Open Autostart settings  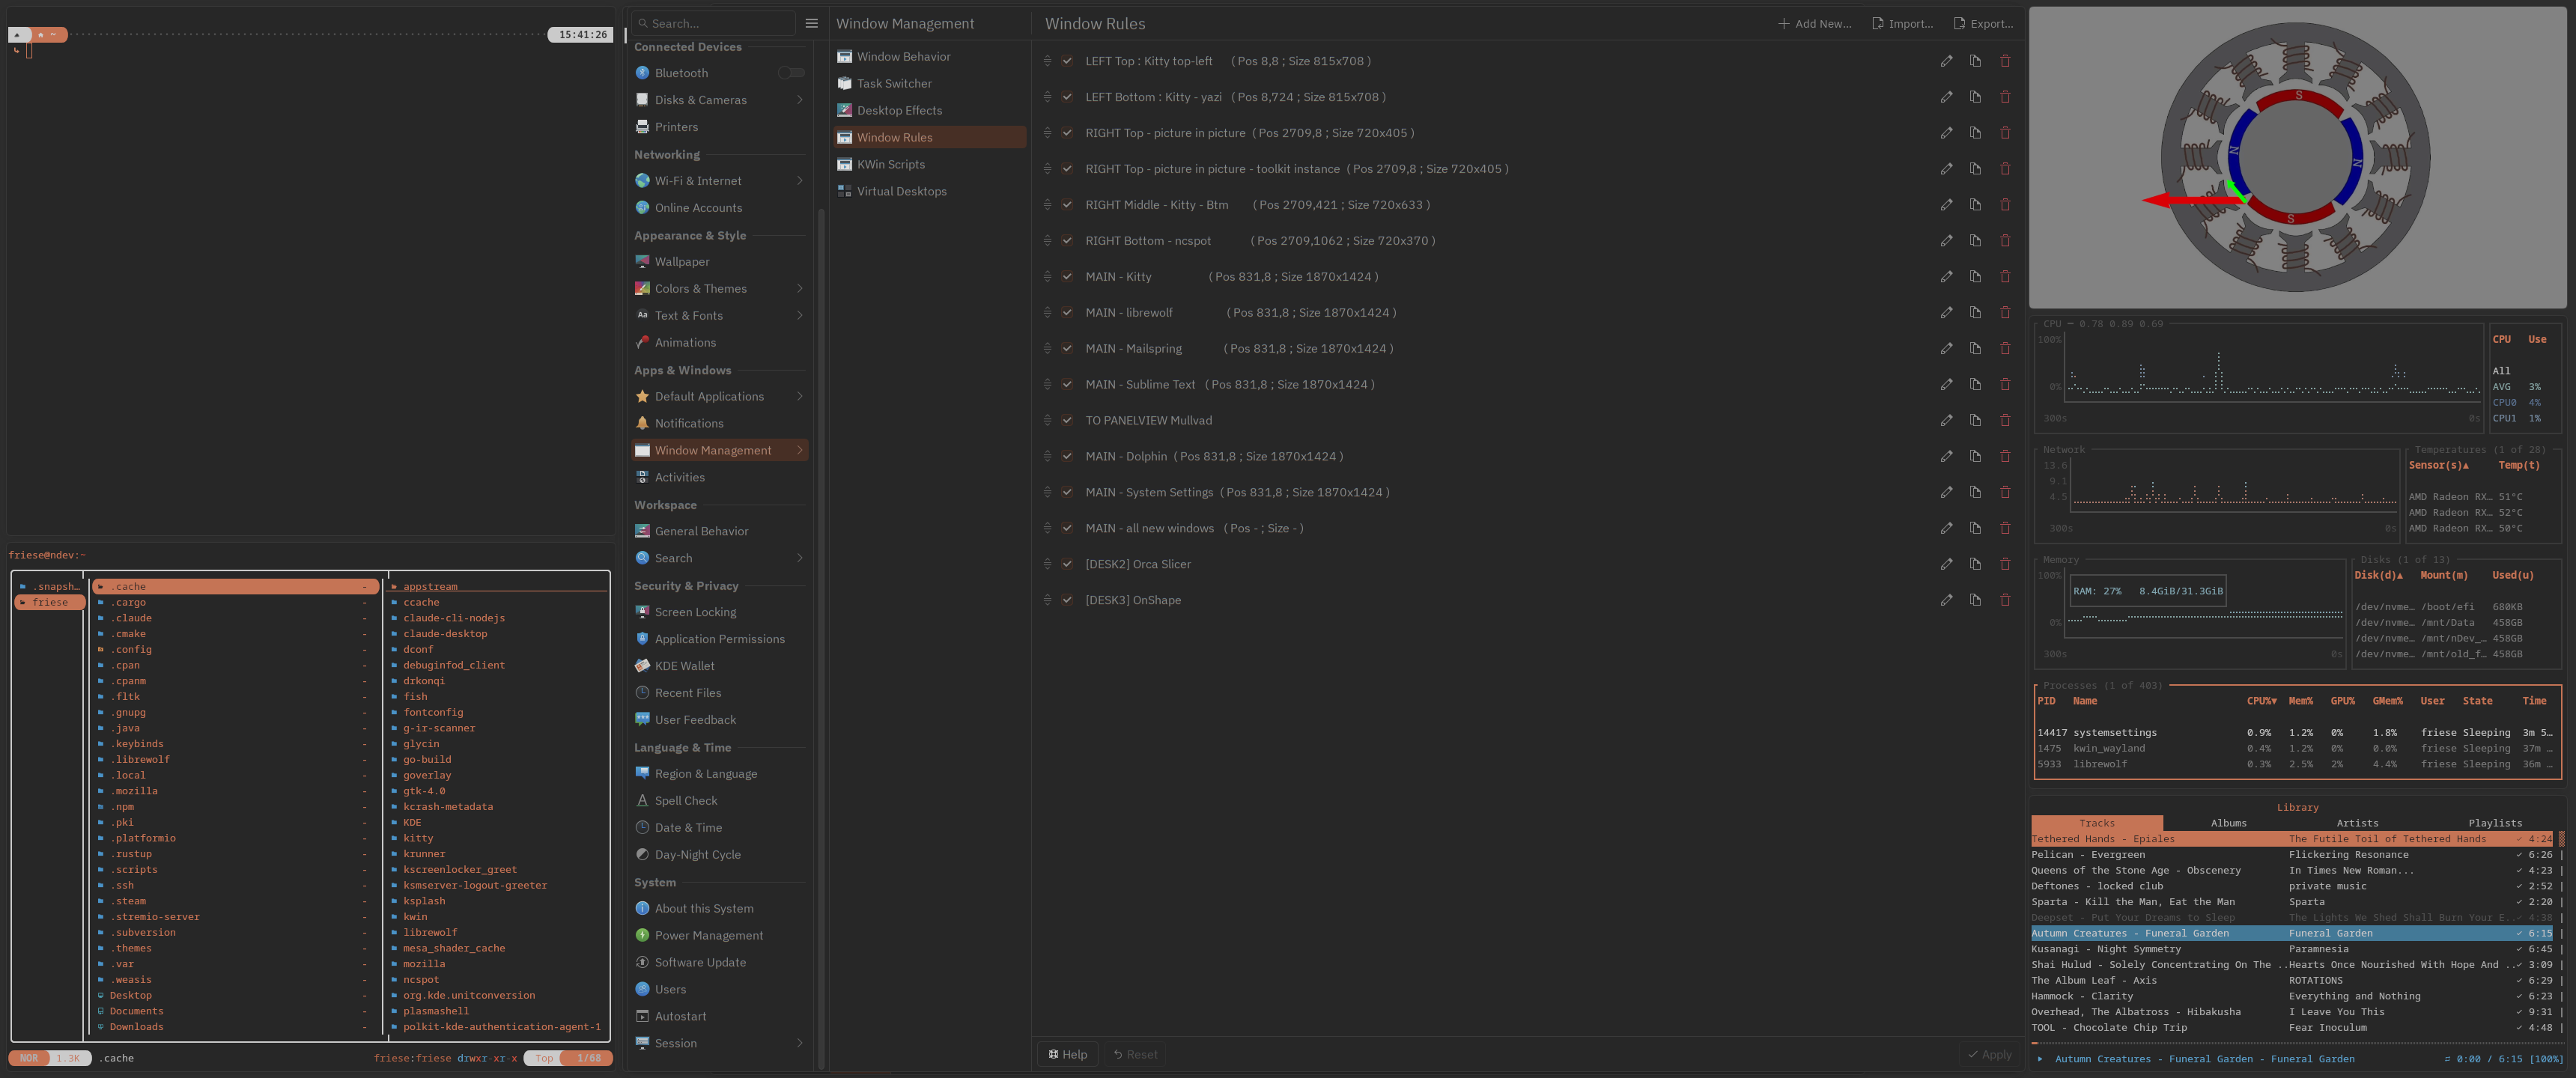(720, 1017)
